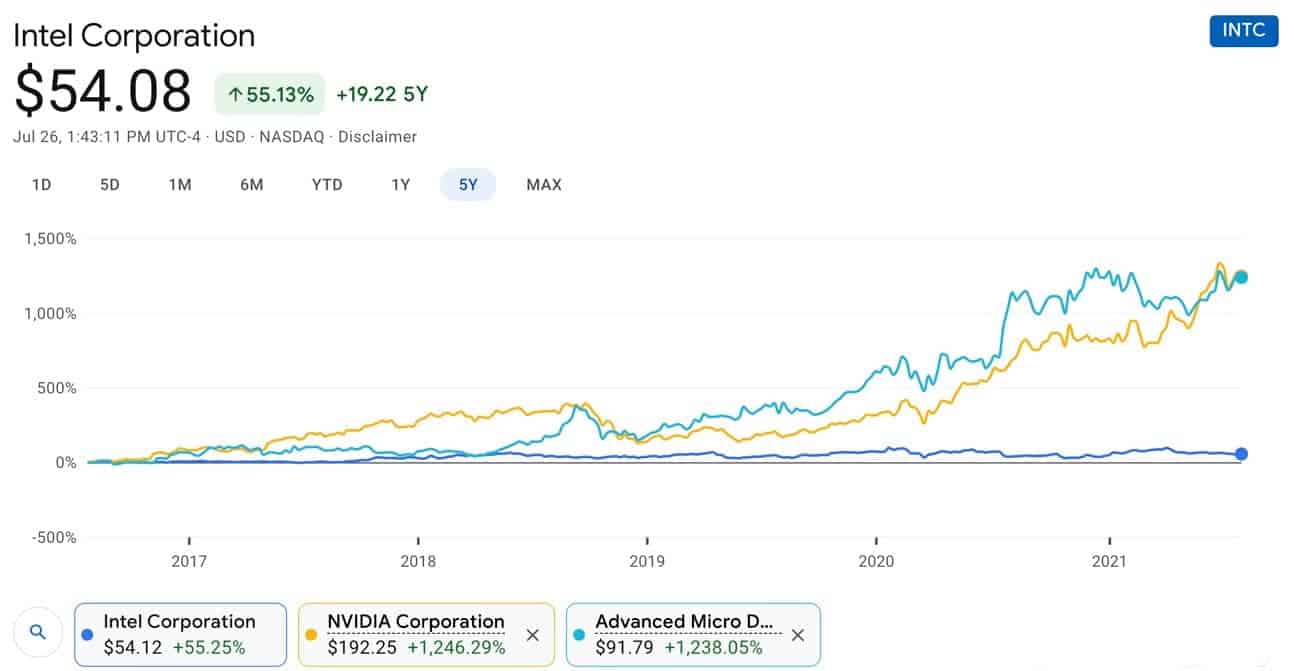Click the yellow NVIDIA legend dot
Screen dimensions: 1294x671
[x=312, y=634]
